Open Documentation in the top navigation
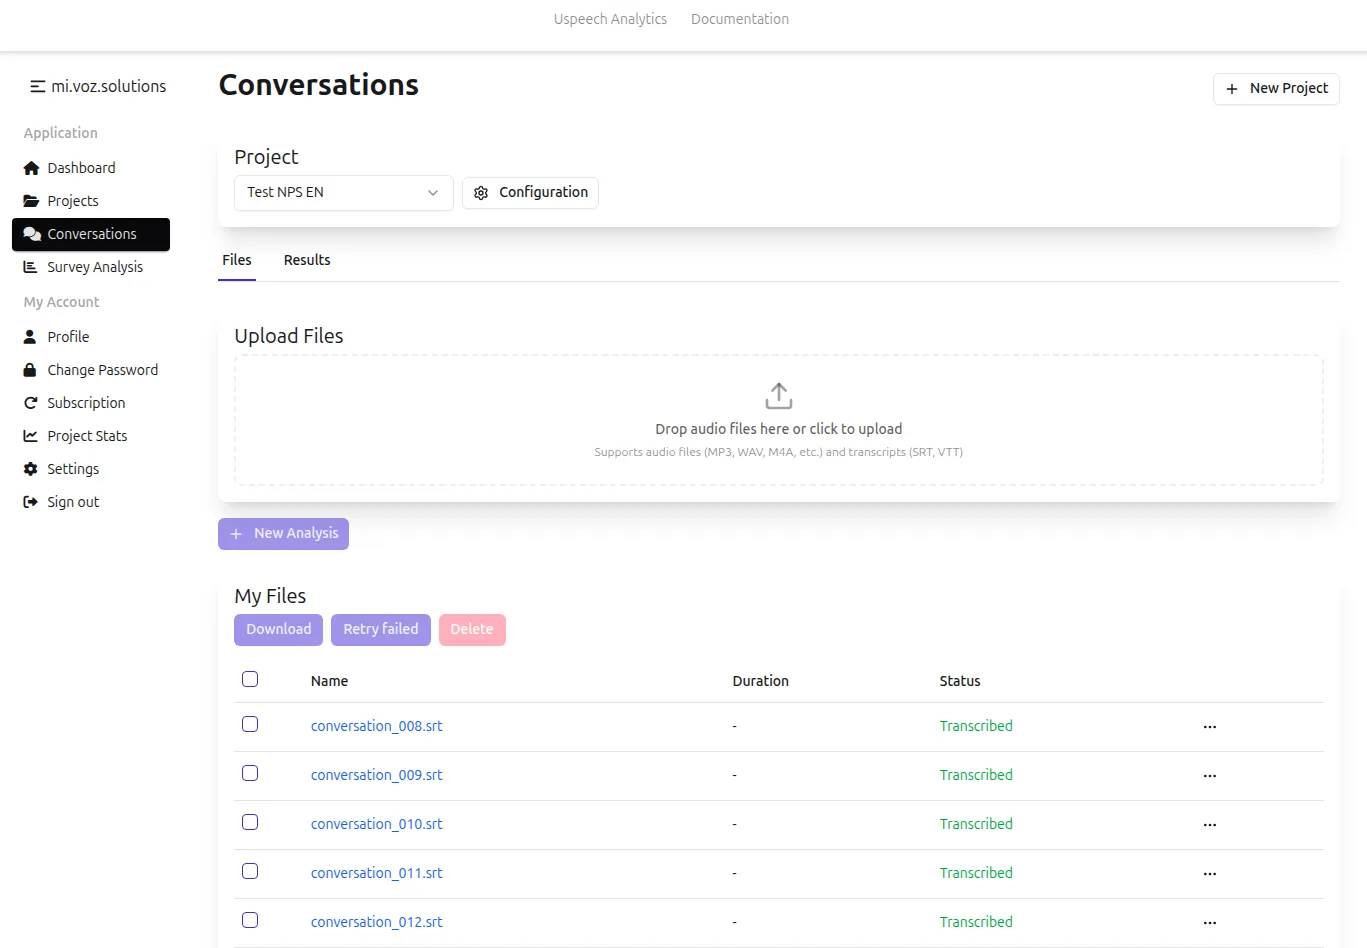The image size is (1367, 948). 739,19
